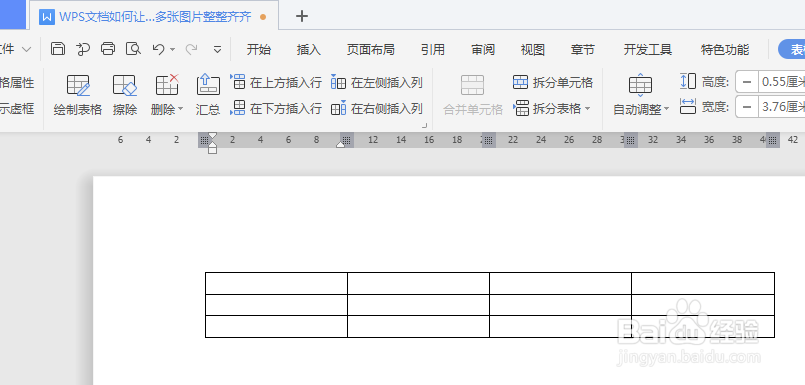Open the 视图 tab
This screenshot has width=805, height=385.
532,50
